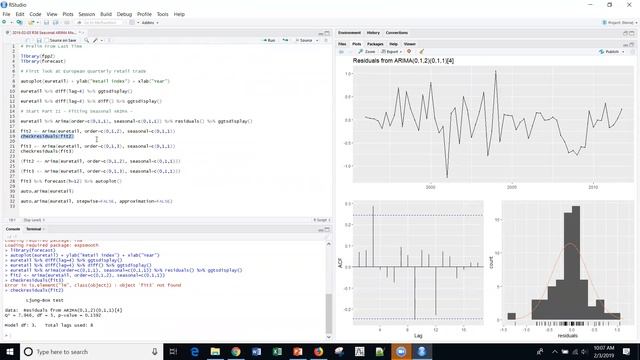Go to previous plot arrow
This screenshot has height=360, width=640.
point(342,52)
